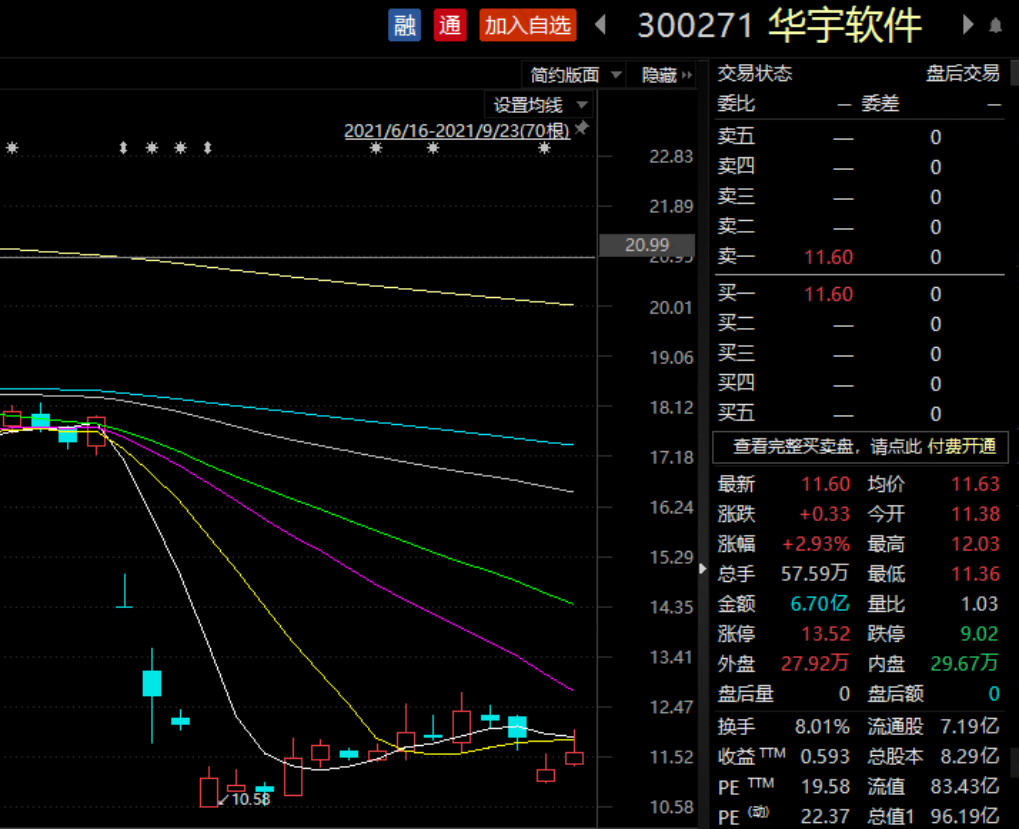Click the pin icon beside date range
This screenshot has height=829, width=1019.
click(x=582, y=127)
